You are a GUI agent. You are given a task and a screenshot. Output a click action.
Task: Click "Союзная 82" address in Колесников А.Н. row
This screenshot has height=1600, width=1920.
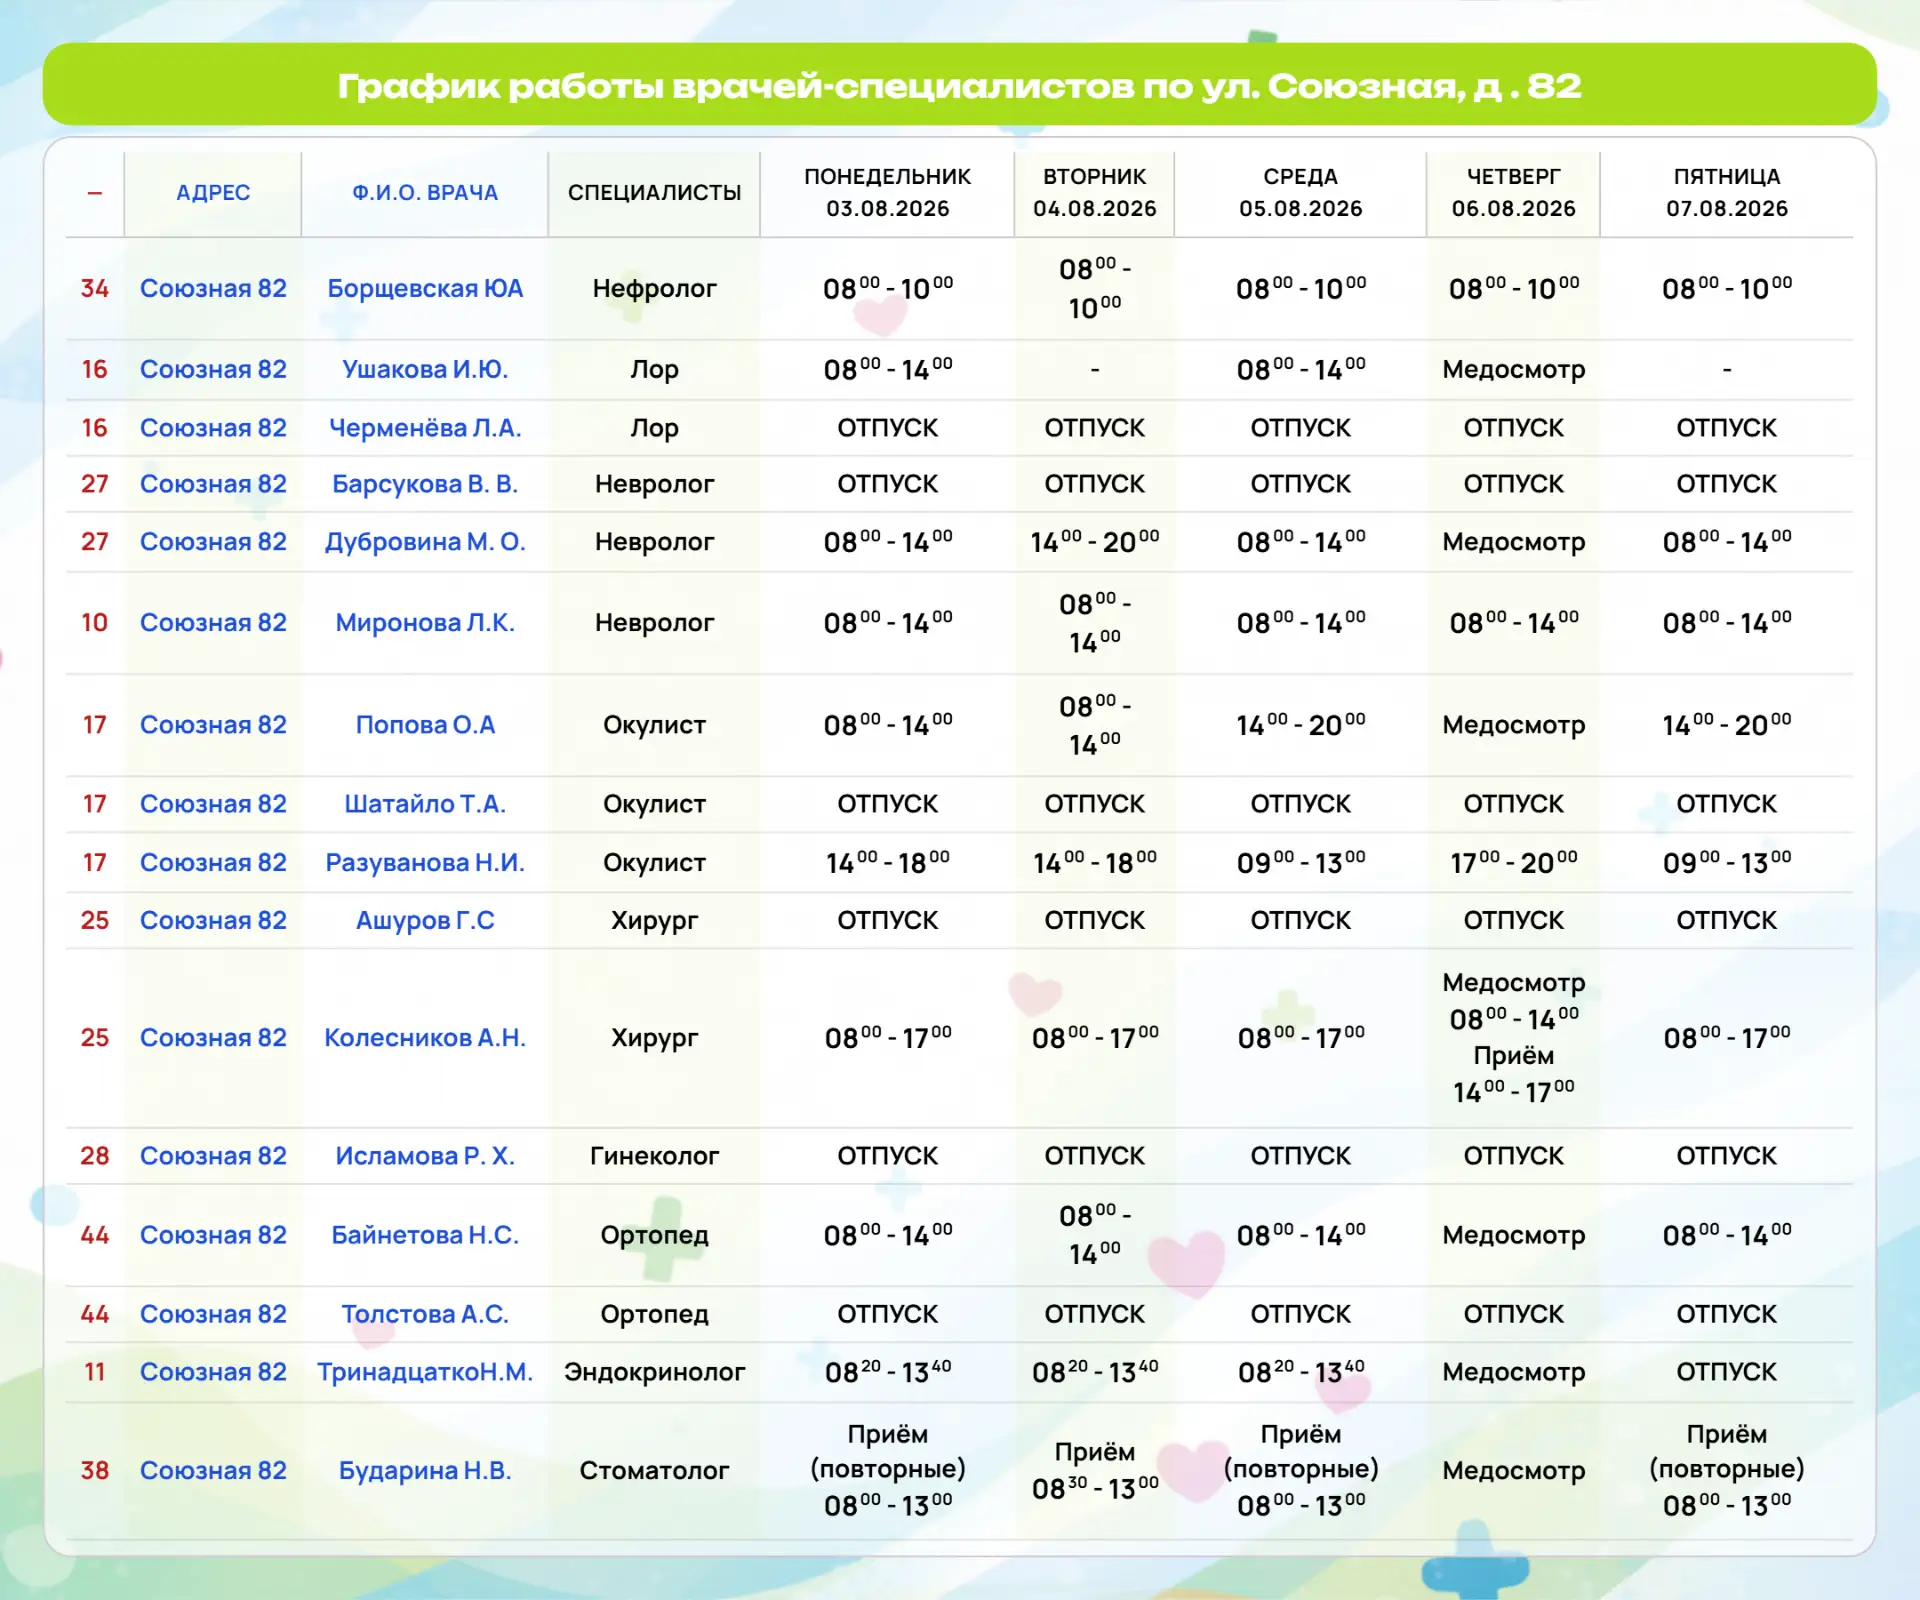point(213,1038)
